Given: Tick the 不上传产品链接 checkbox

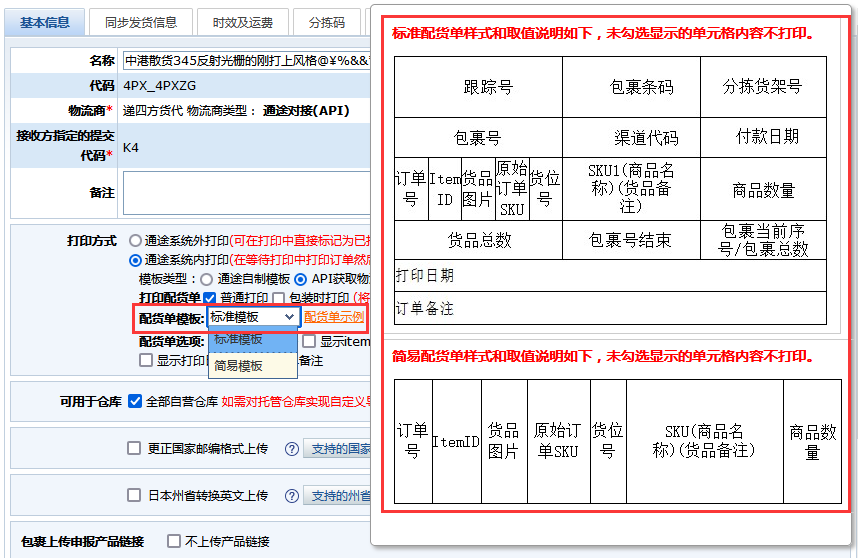Looking at the screenshot, I should point(173,542).
